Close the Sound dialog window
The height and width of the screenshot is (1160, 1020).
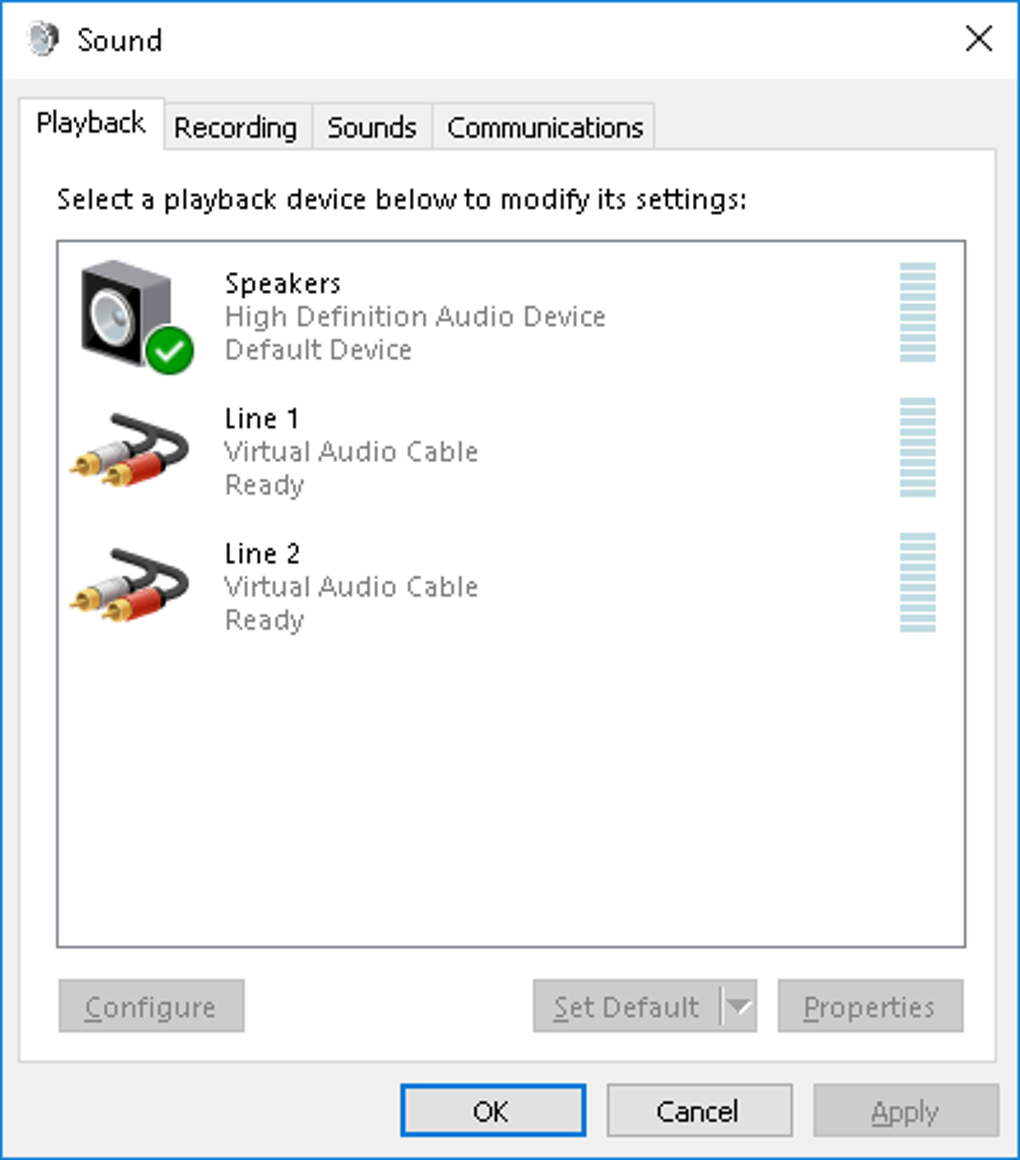pos(979,40)
